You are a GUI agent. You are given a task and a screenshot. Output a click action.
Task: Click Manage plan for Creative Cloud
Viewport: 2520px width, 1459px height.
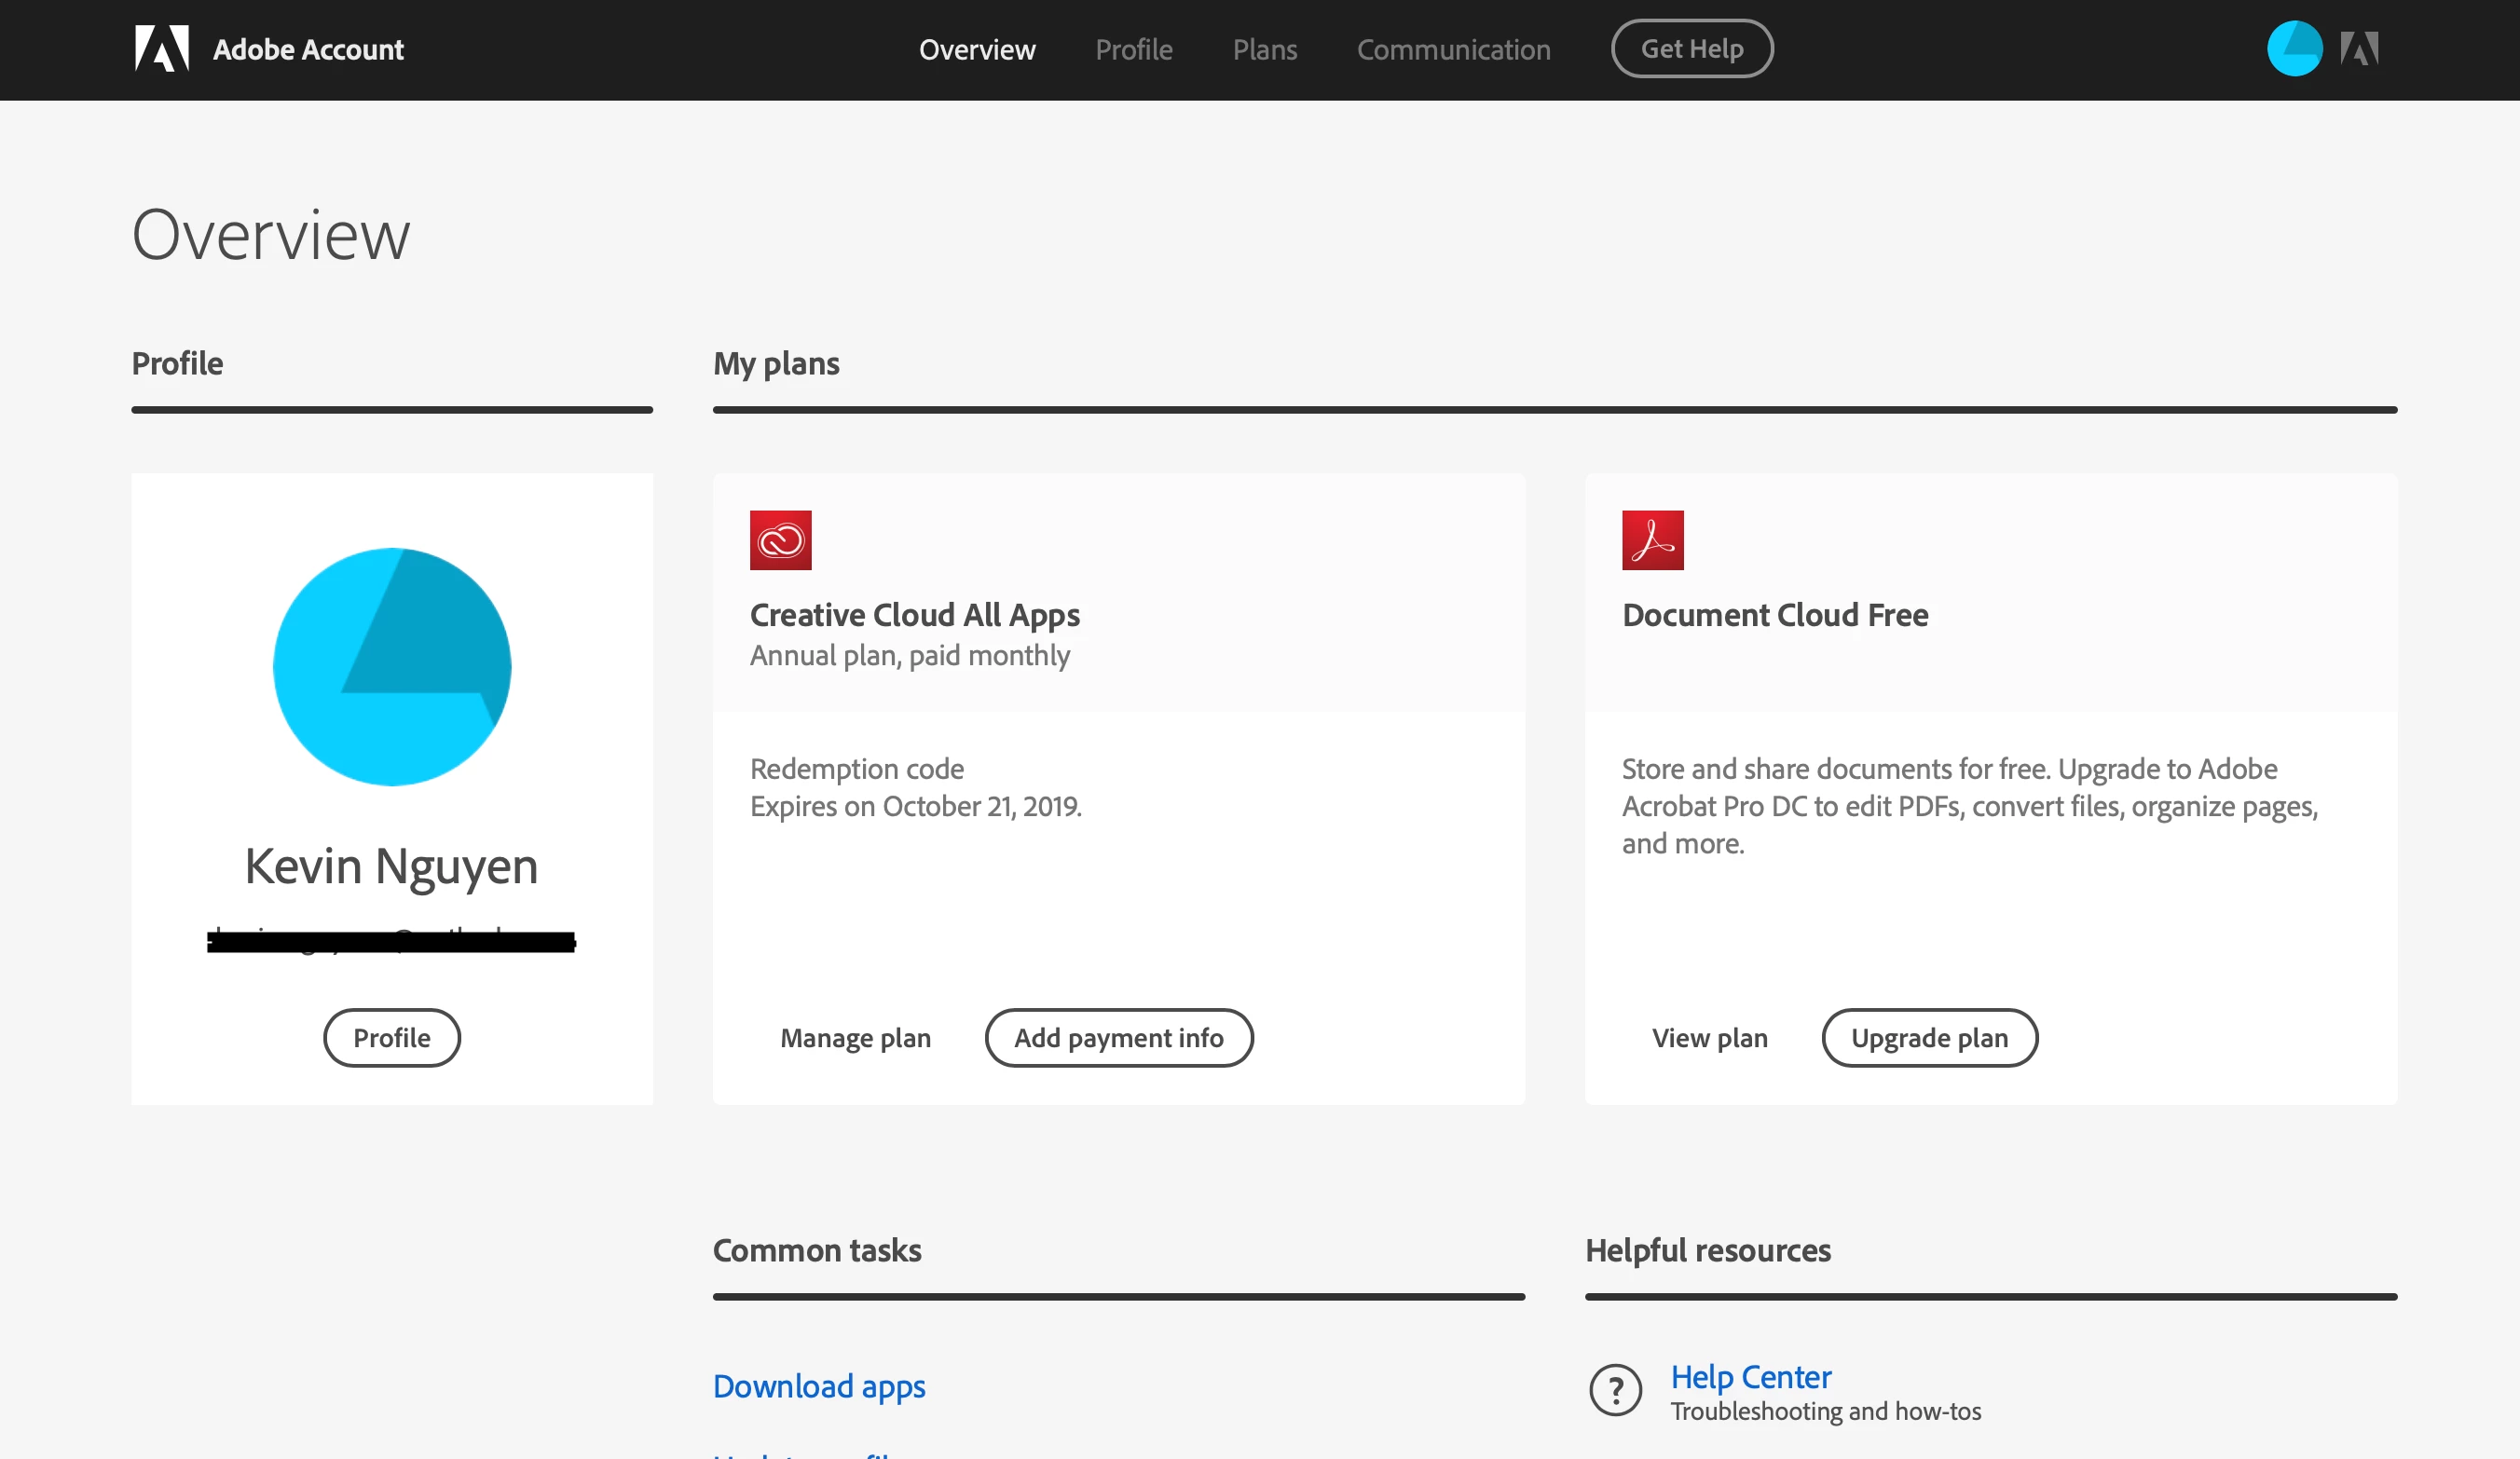tap(855, 1038)
